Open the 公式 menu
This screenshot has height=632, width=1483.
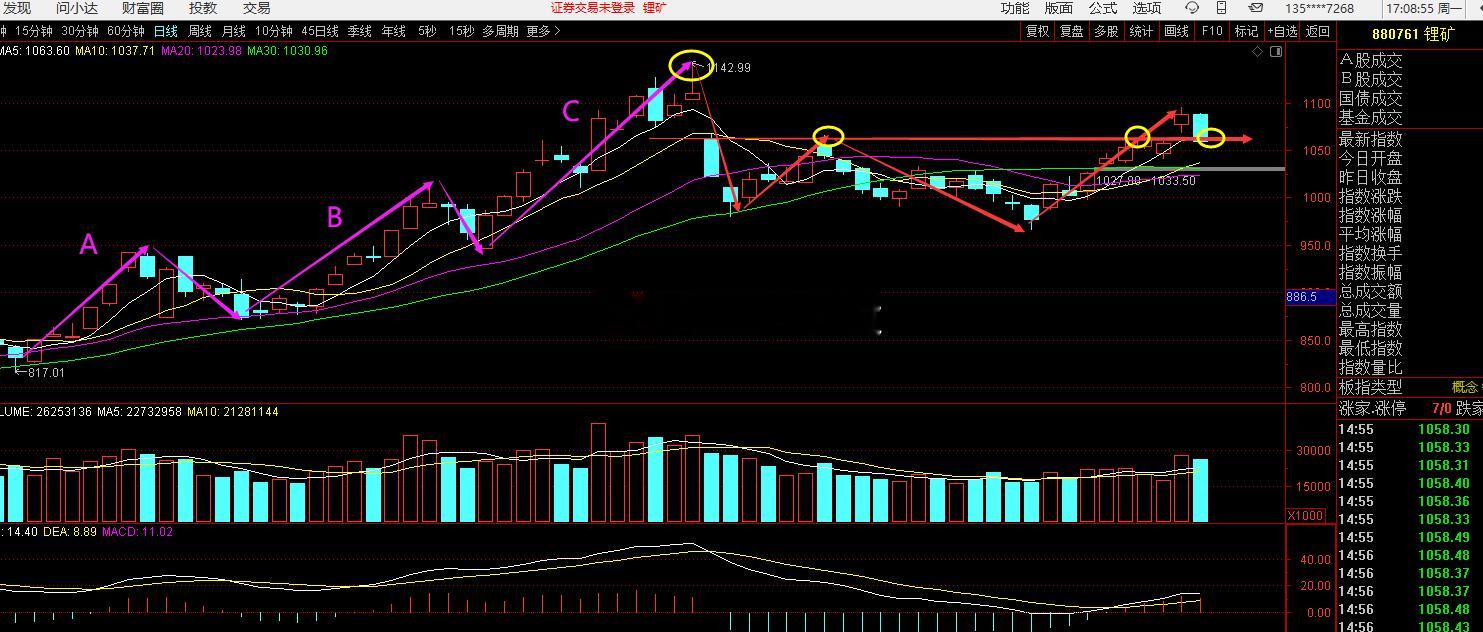(1103, 8)
